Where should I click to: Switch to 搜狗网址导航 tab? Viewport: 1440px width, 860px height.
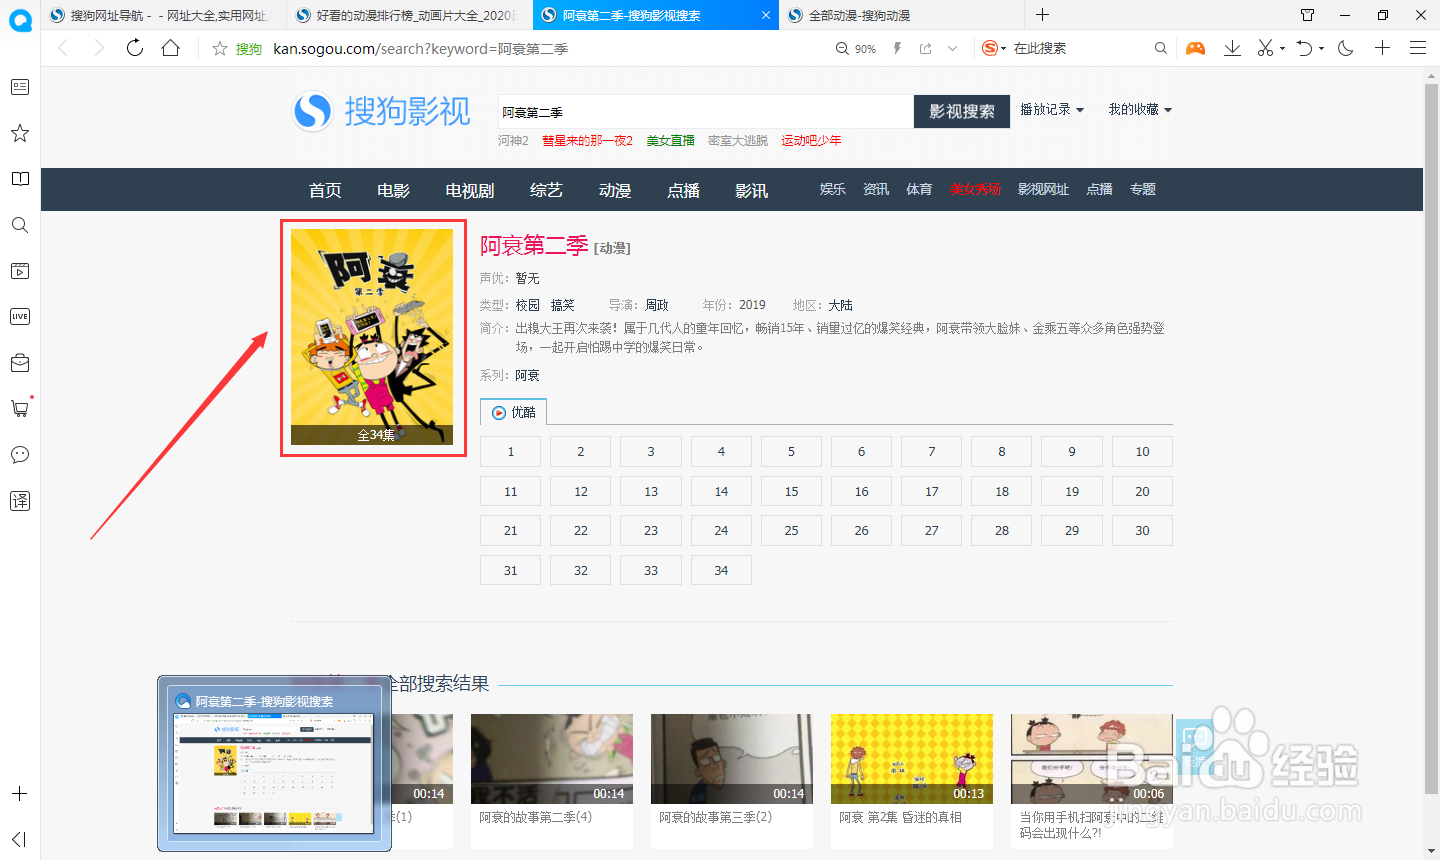point(166,15)
